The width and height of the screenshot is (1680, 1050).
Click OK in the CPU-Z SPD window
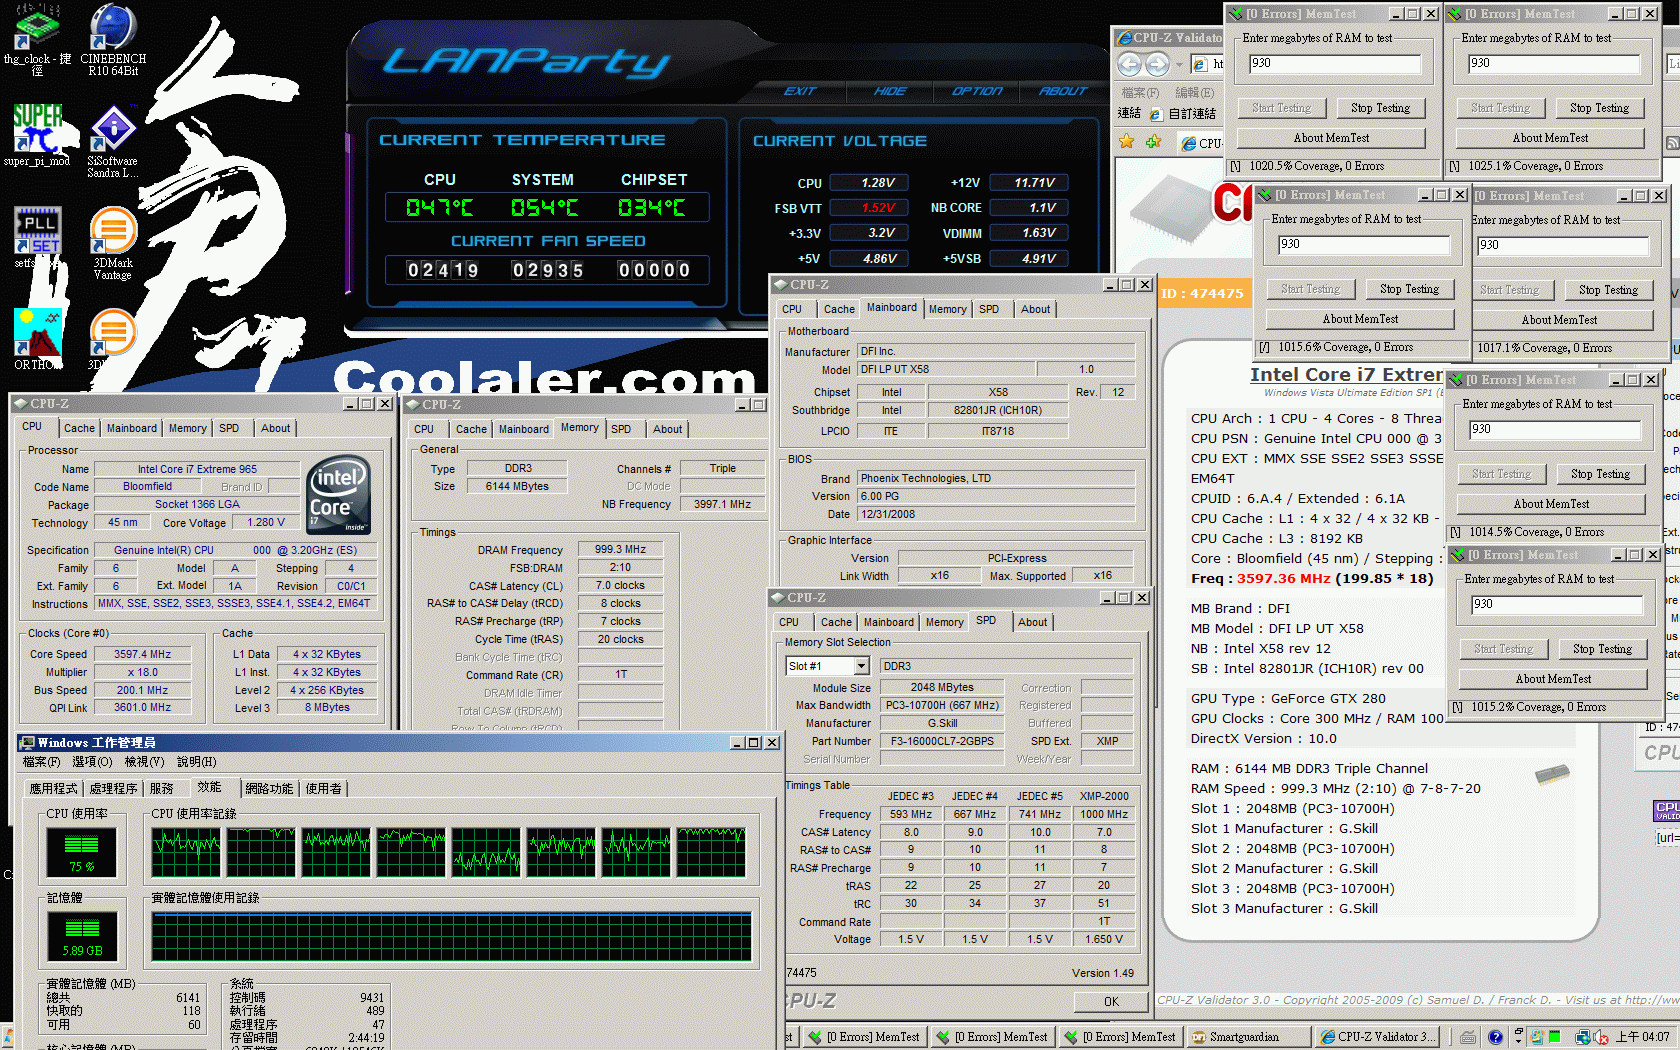point(1111,1001)
